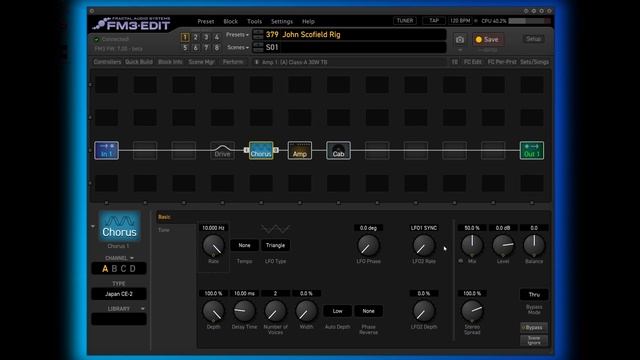Select scene 6 button
Image resolution: width=640 pixels, height=360 pixels.
point(196,48)
